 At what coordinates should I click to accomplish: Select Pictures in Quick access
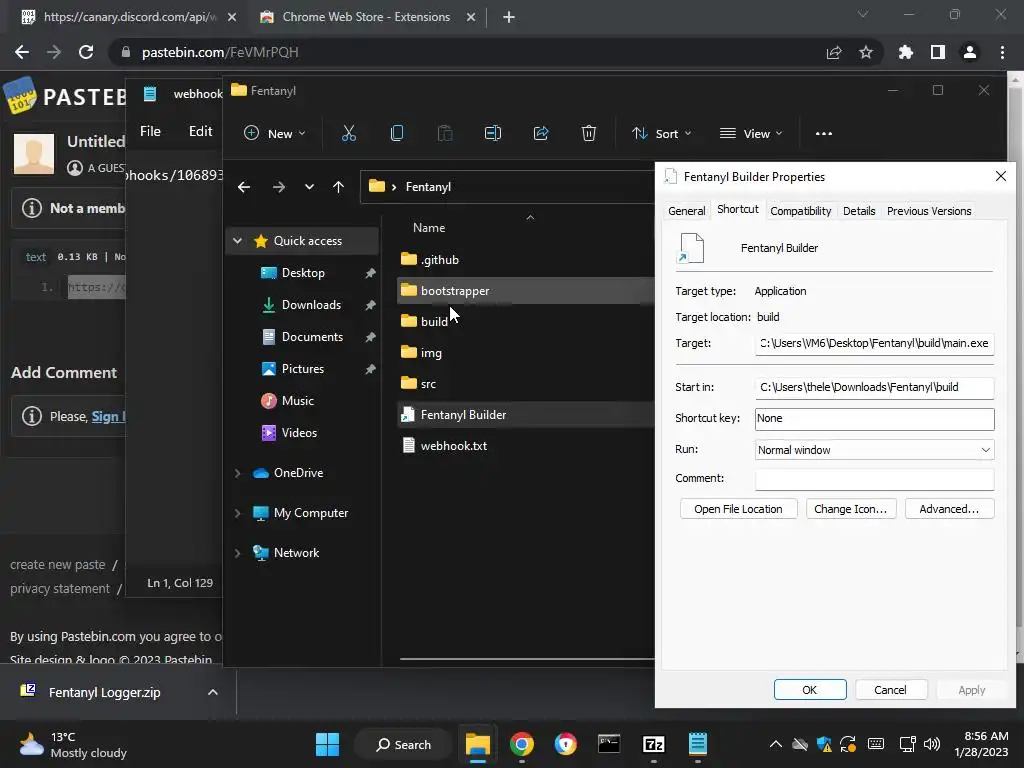point(303,369)
